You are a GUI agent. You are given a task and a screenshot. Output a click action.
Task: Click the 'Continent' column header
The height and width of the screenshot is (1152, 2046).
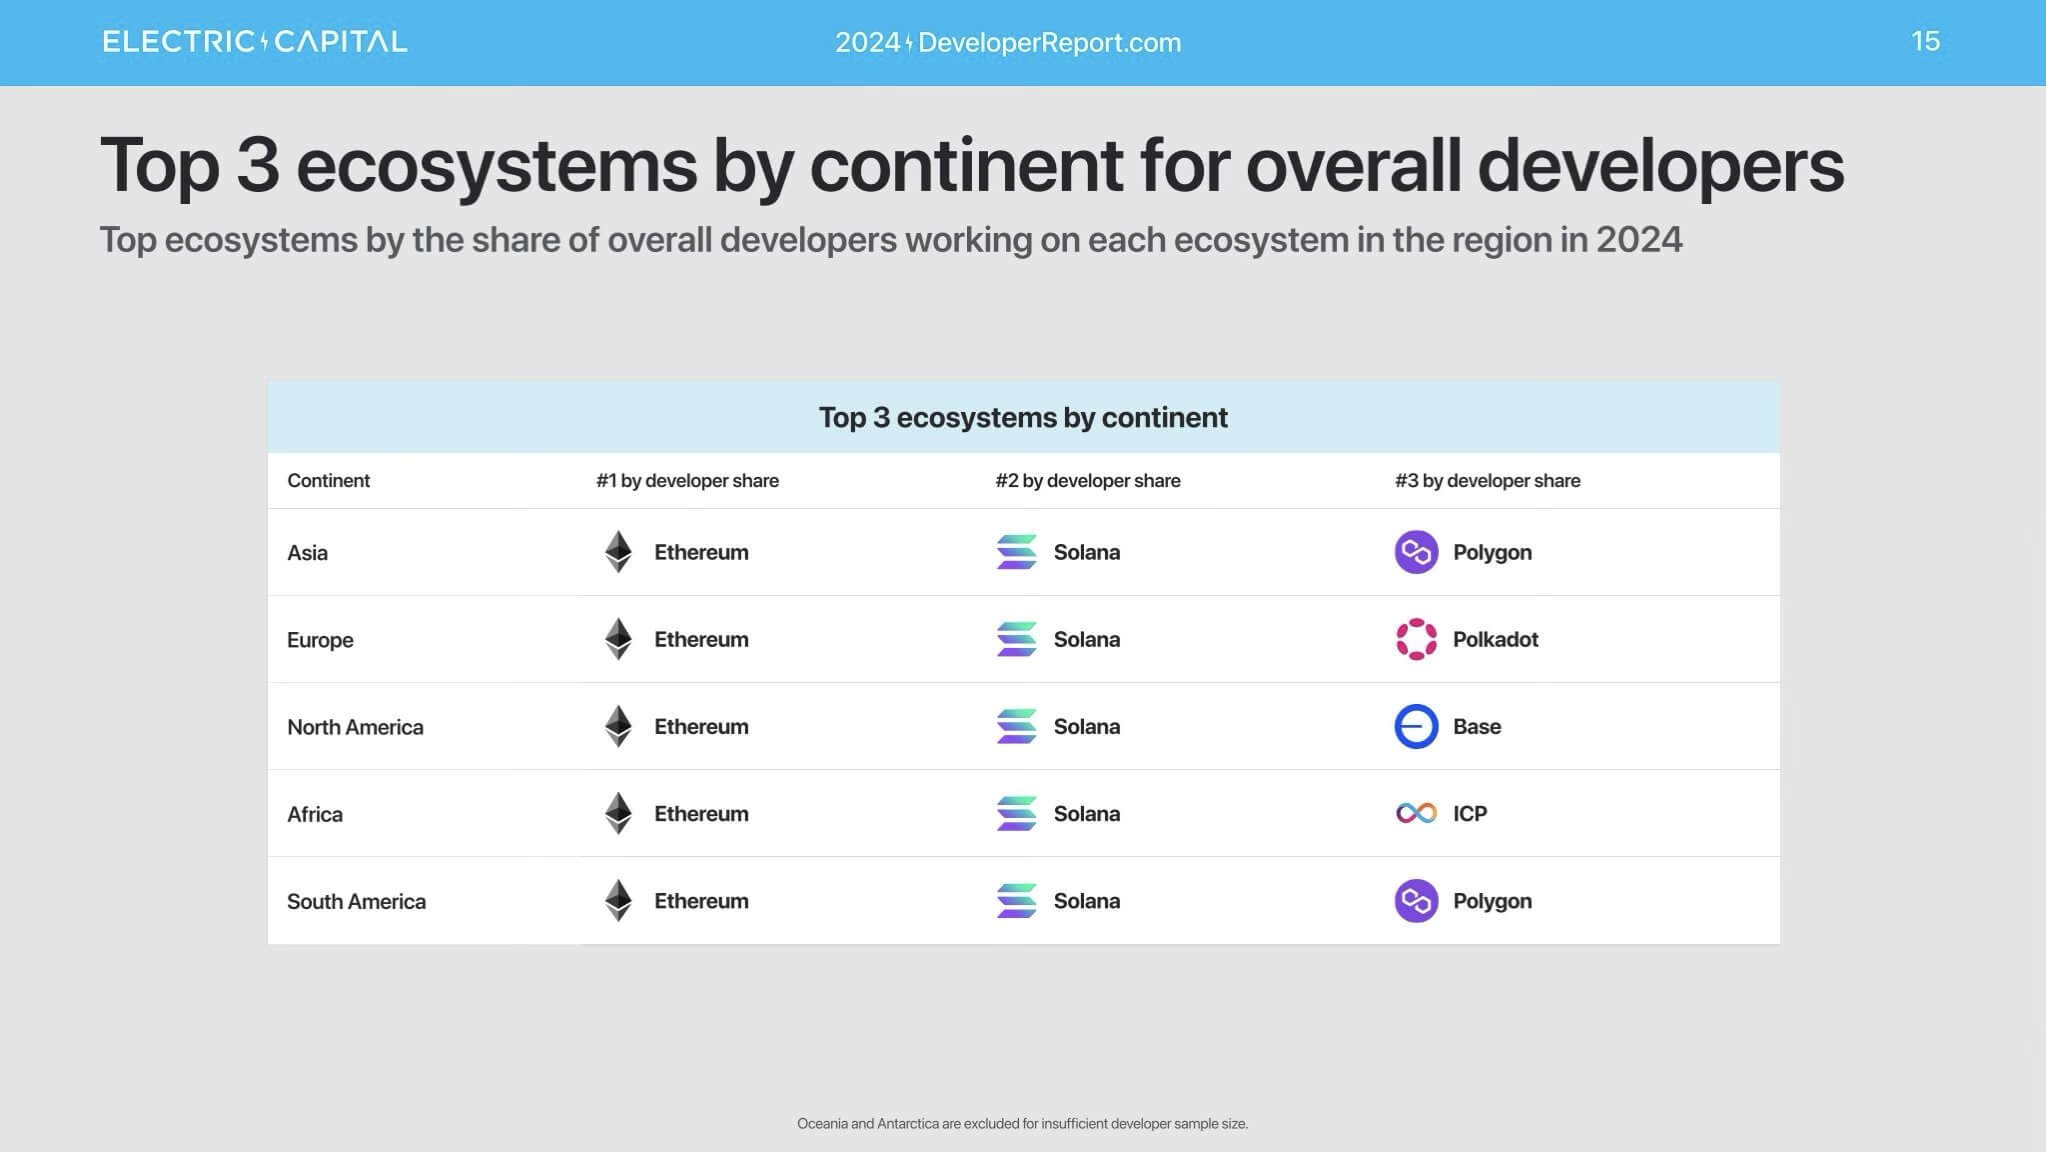coord(328,480)
